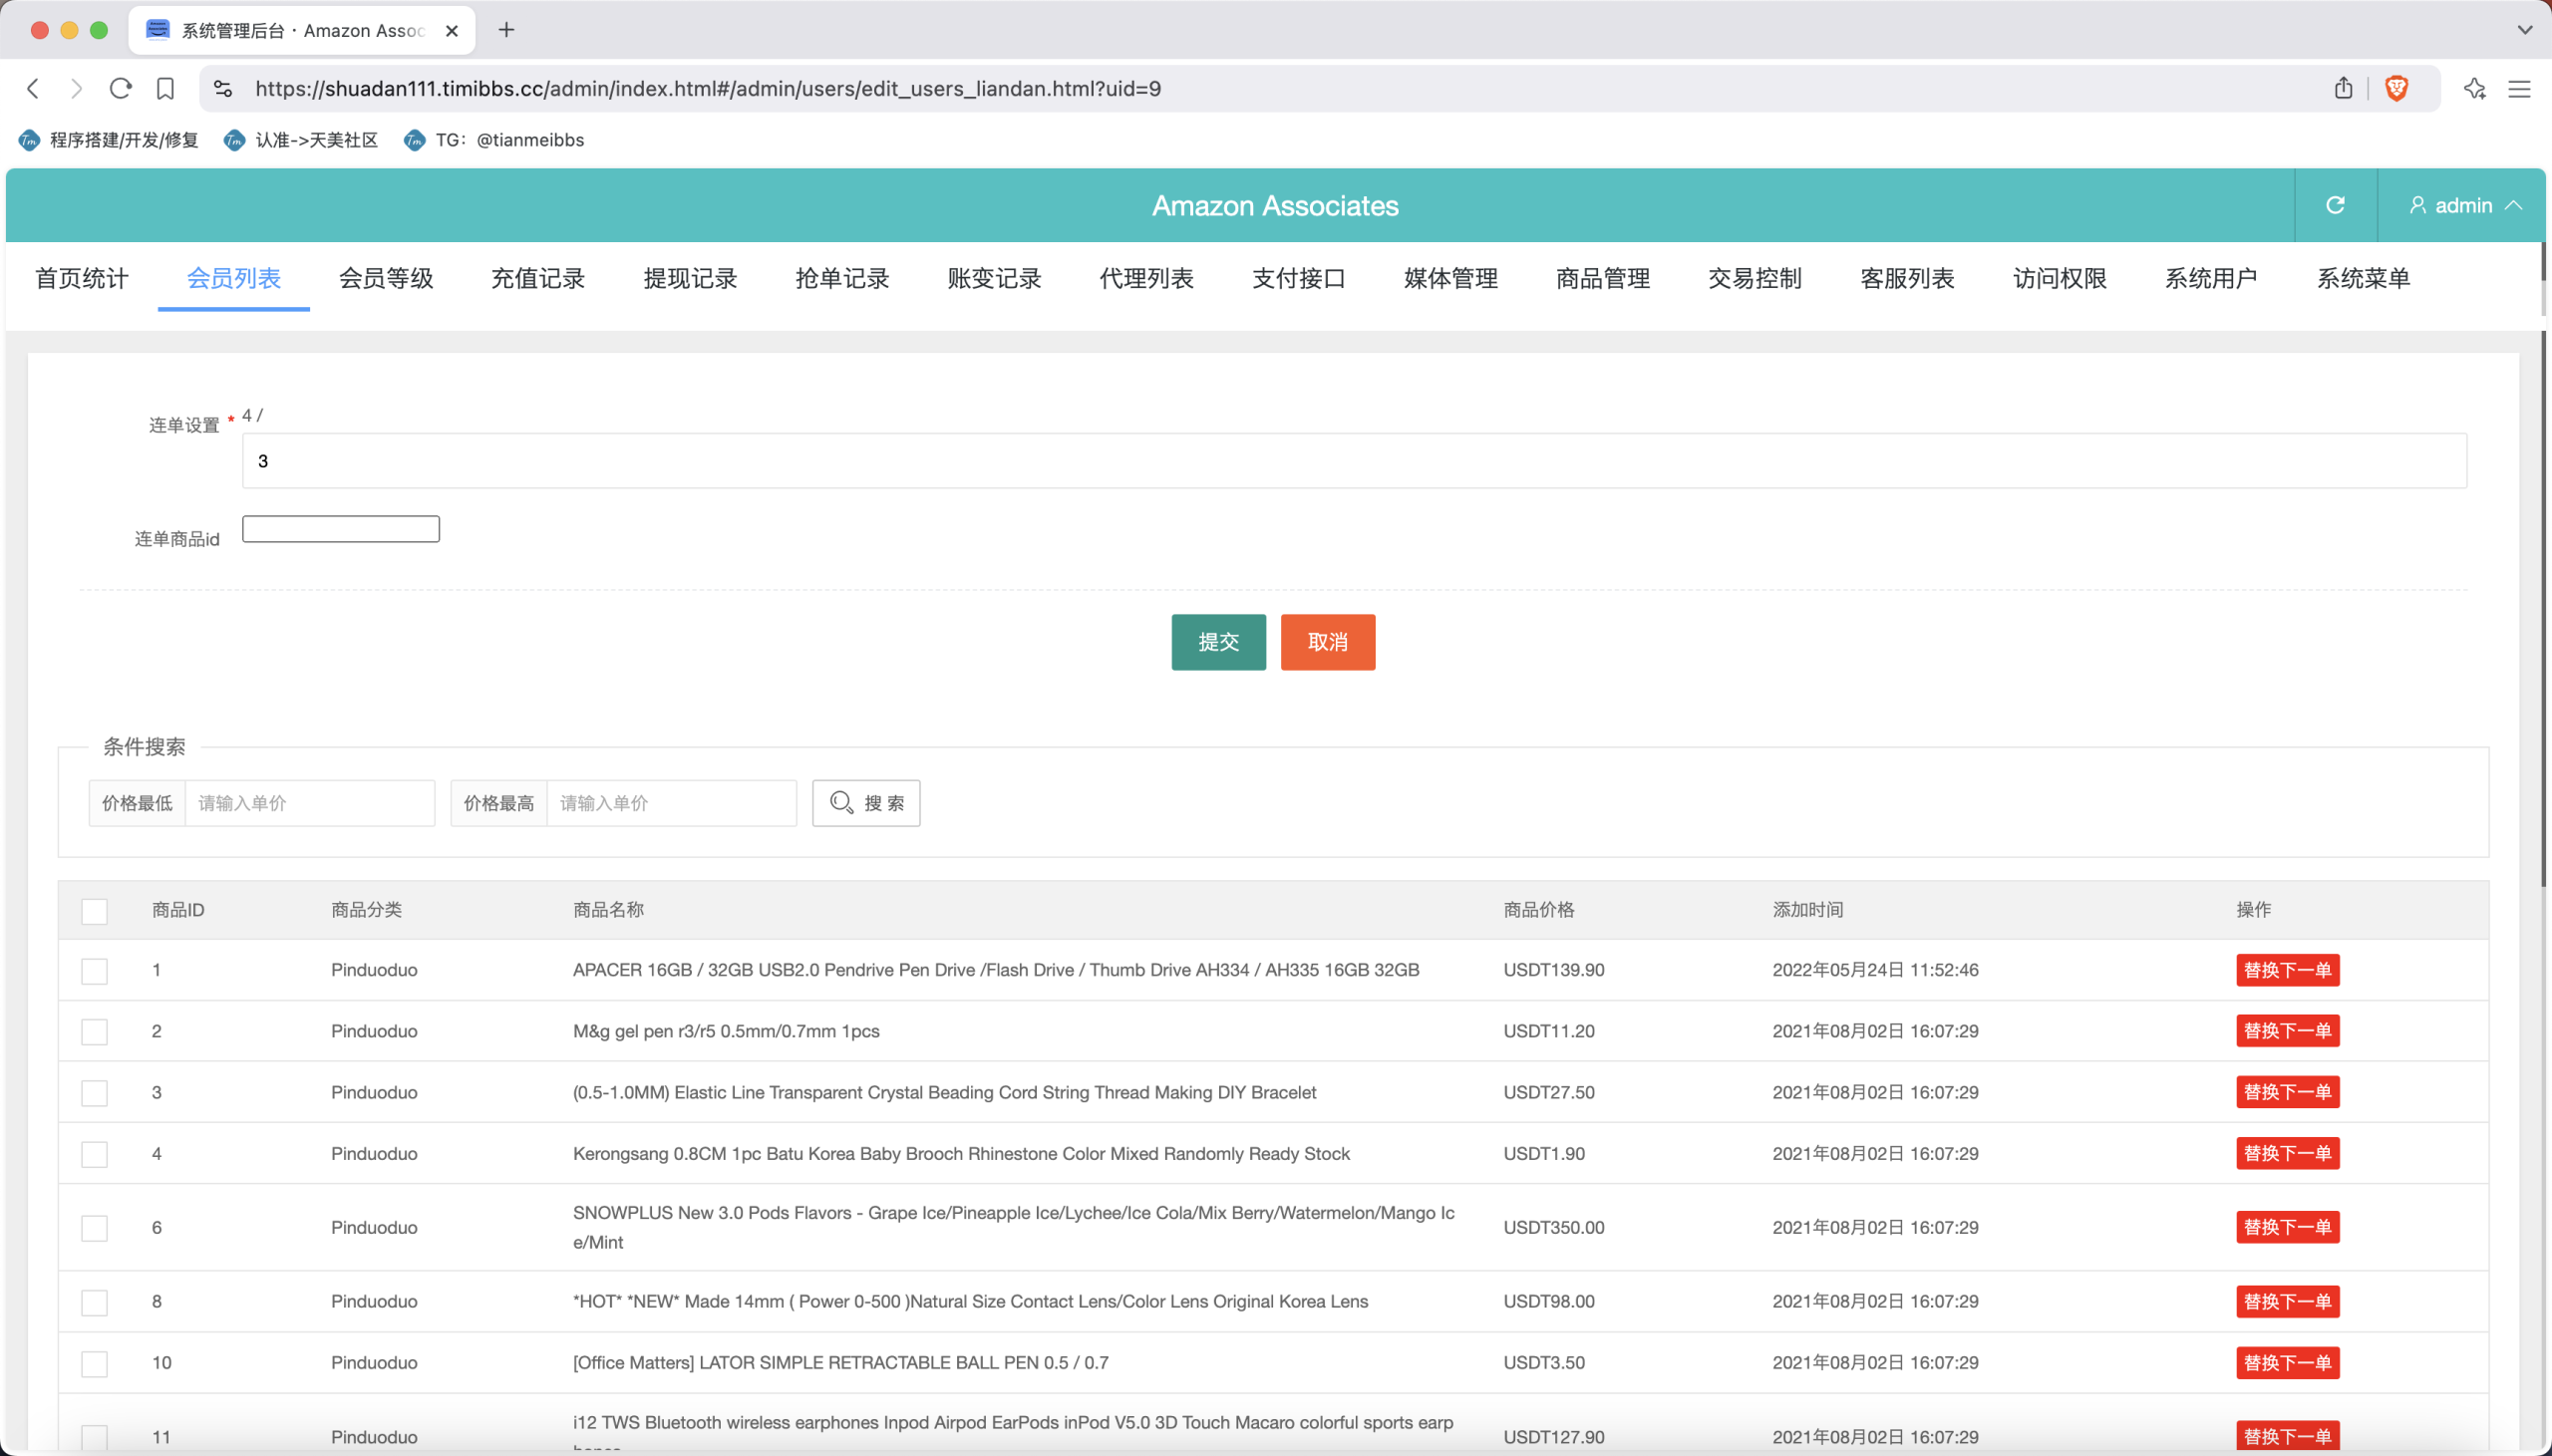Open TG: @tianmeibbs bookmark
This screenshot has width=2552, height=1456.
click(495, 140)
